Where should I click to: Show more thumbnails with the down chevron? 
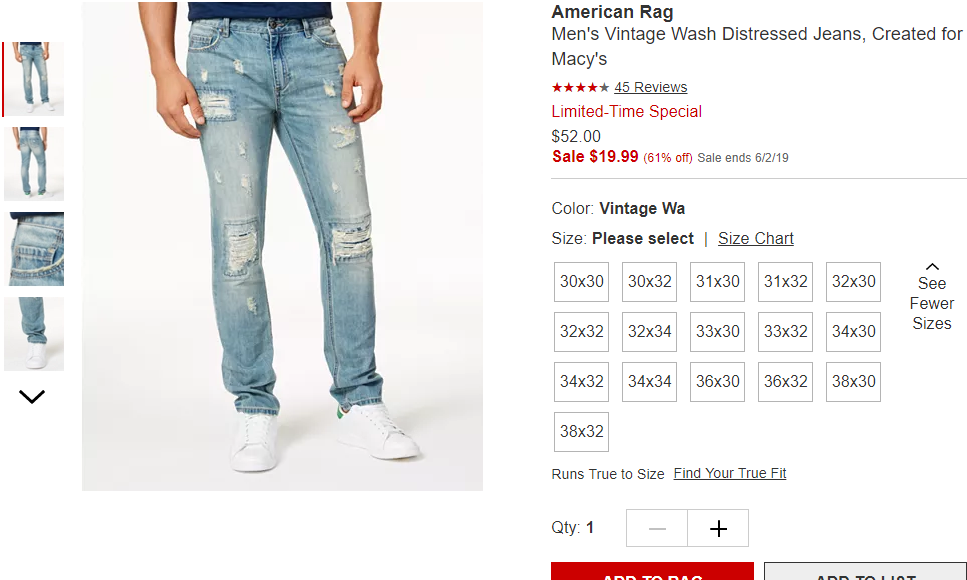point(32,397)
